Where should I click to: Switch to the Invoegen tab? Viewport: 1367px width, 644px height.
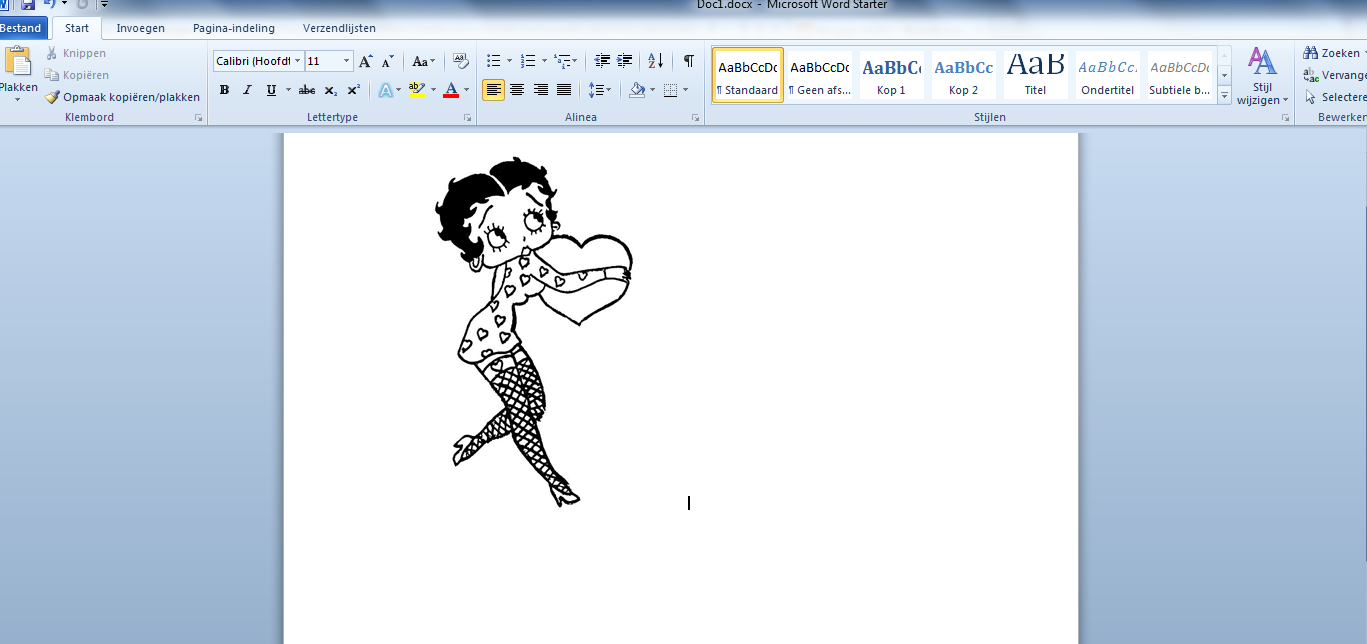coord(140,28)
